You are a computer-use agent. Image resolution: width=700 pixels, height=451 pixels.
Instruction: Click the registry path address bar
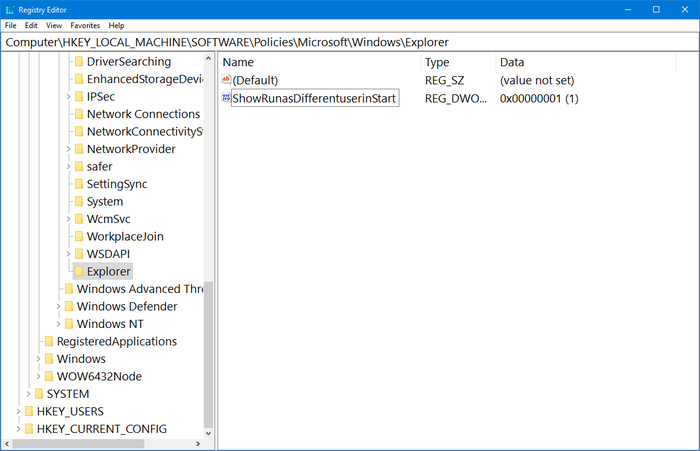point(350,42)
